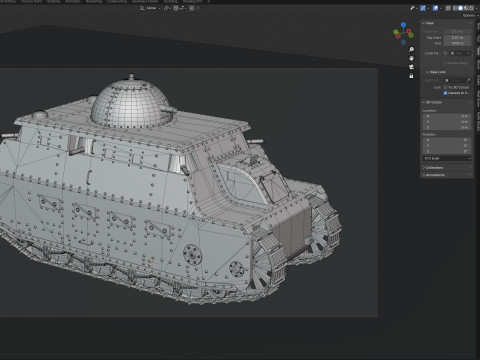Collapse the View panel section
This screenshot has height=360, width=480.
[x=429, y=23]
